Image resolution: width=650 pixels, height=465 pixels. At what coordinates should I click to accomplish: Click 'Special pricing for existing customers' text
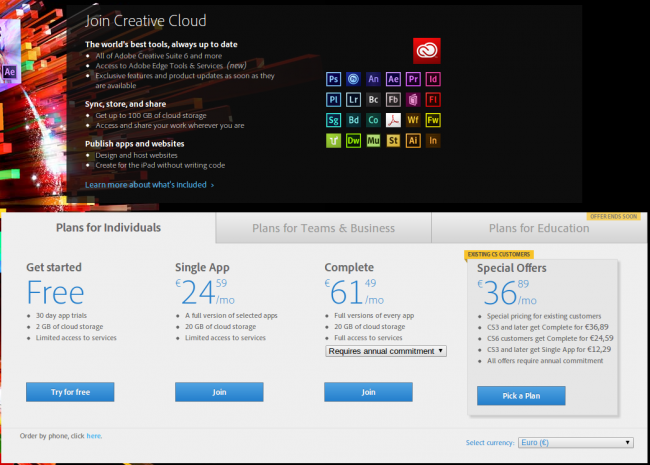tap(544, 316)
